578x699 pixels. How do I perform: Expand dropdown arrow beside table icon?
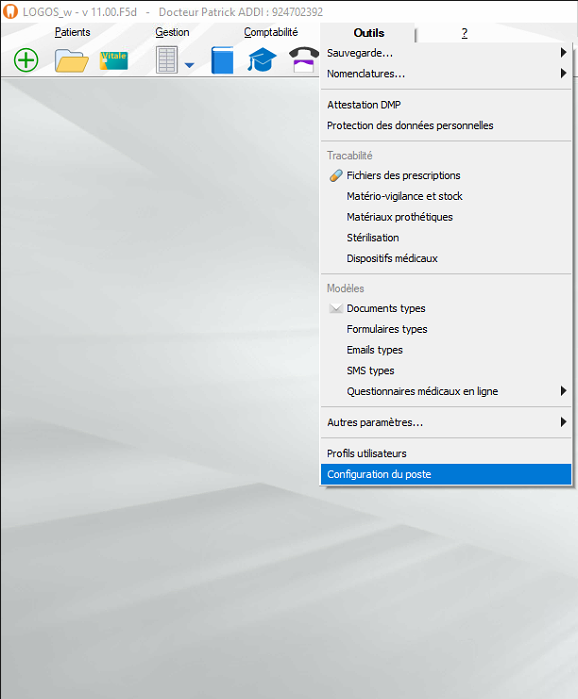(189, 65)
